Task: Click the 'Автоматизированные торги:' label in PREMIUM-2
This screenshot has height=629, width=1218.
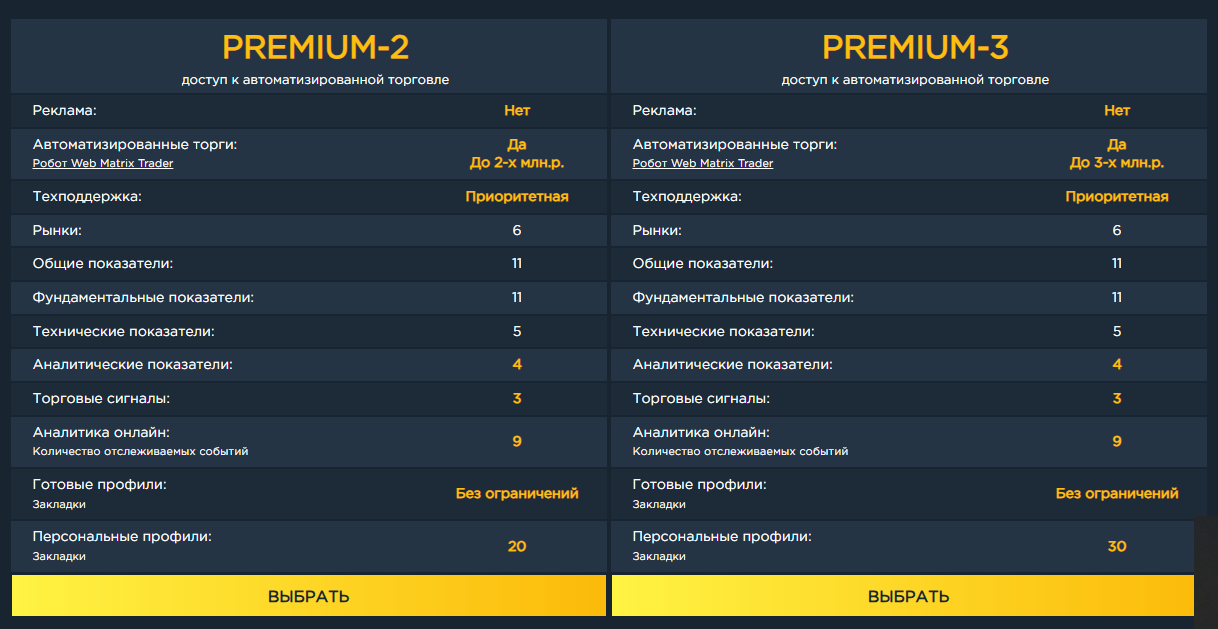Action: click(x=135, y=145)
